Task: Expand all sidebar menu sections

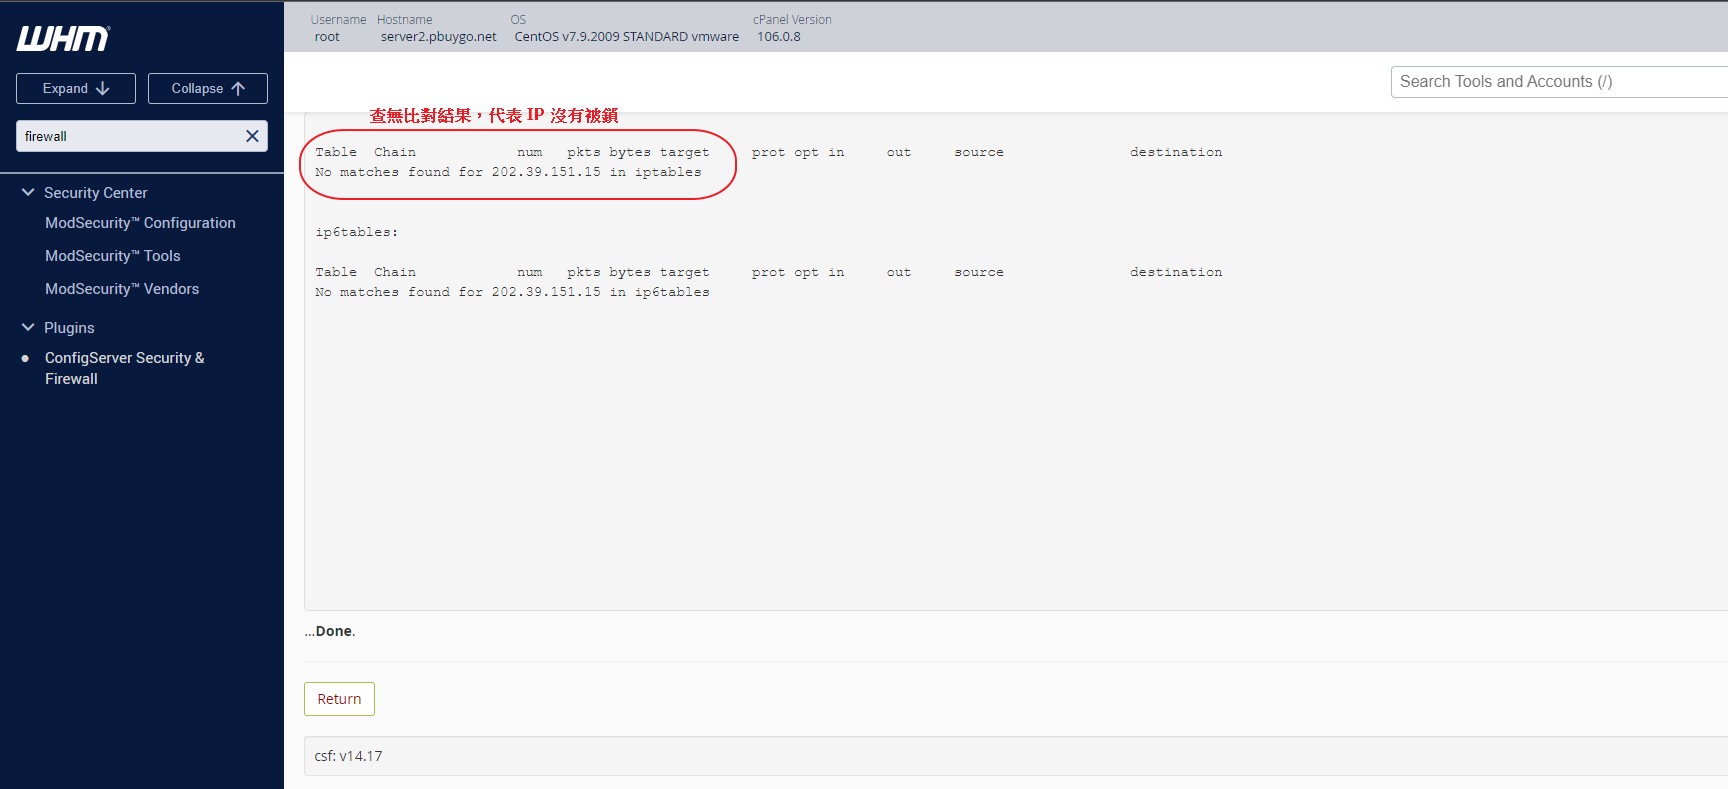Action: [x=76, y=89]
